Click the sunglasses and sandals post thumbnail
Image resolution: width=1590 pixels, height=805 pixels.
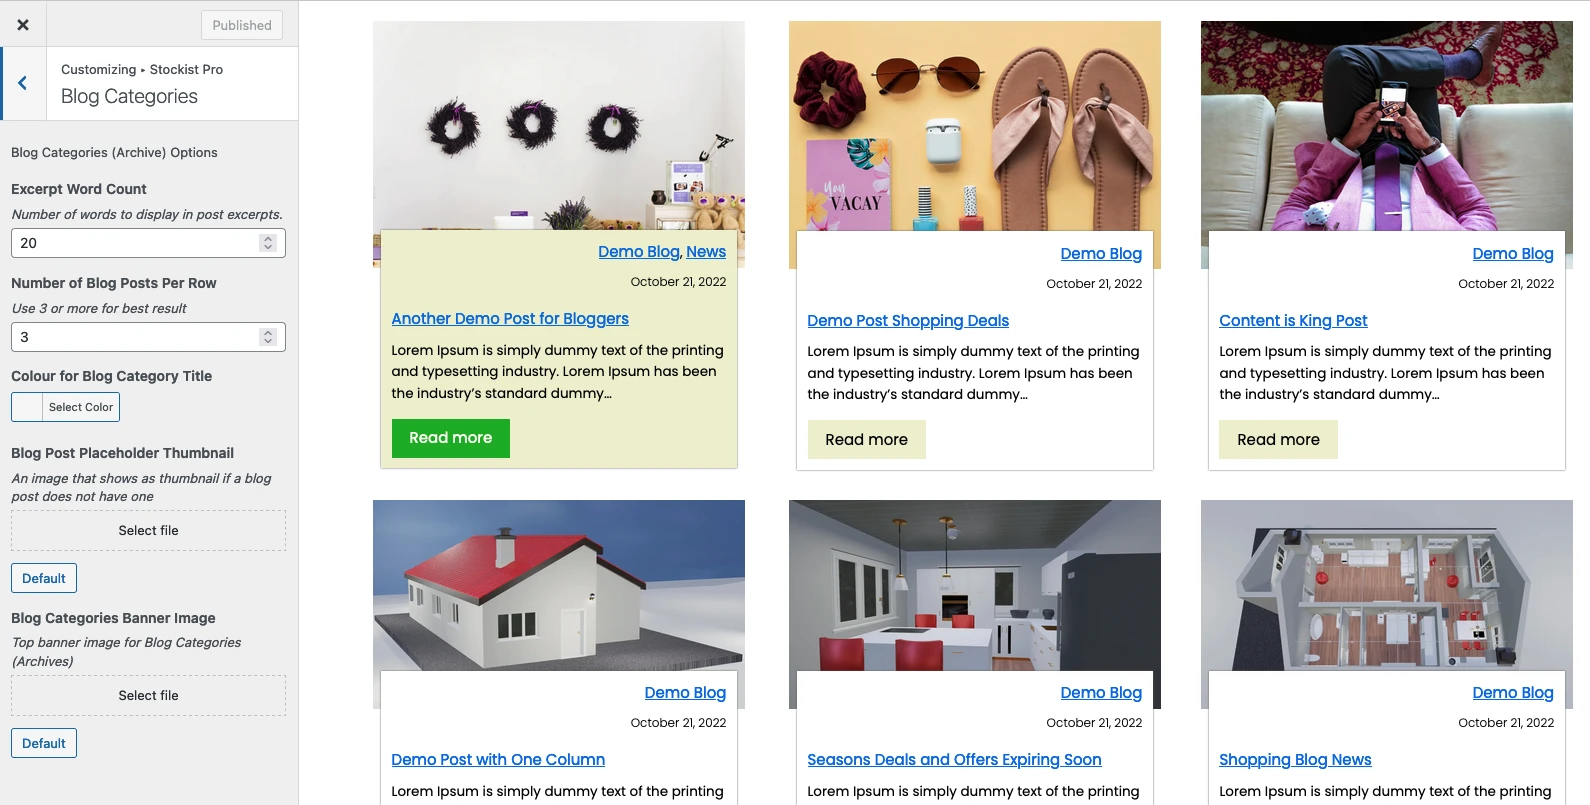975,126
